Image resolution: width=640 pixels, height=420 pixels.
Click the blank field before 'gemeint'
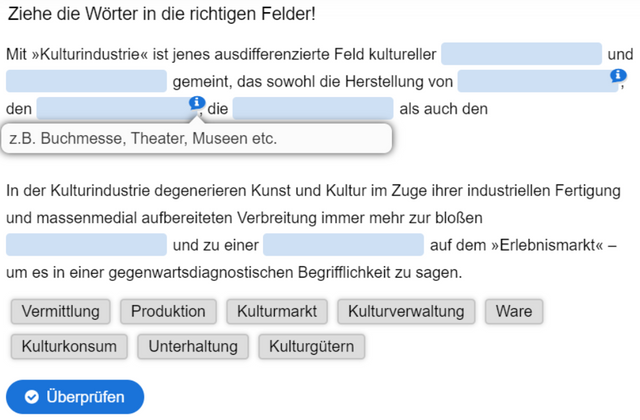(x=86, y=81)
